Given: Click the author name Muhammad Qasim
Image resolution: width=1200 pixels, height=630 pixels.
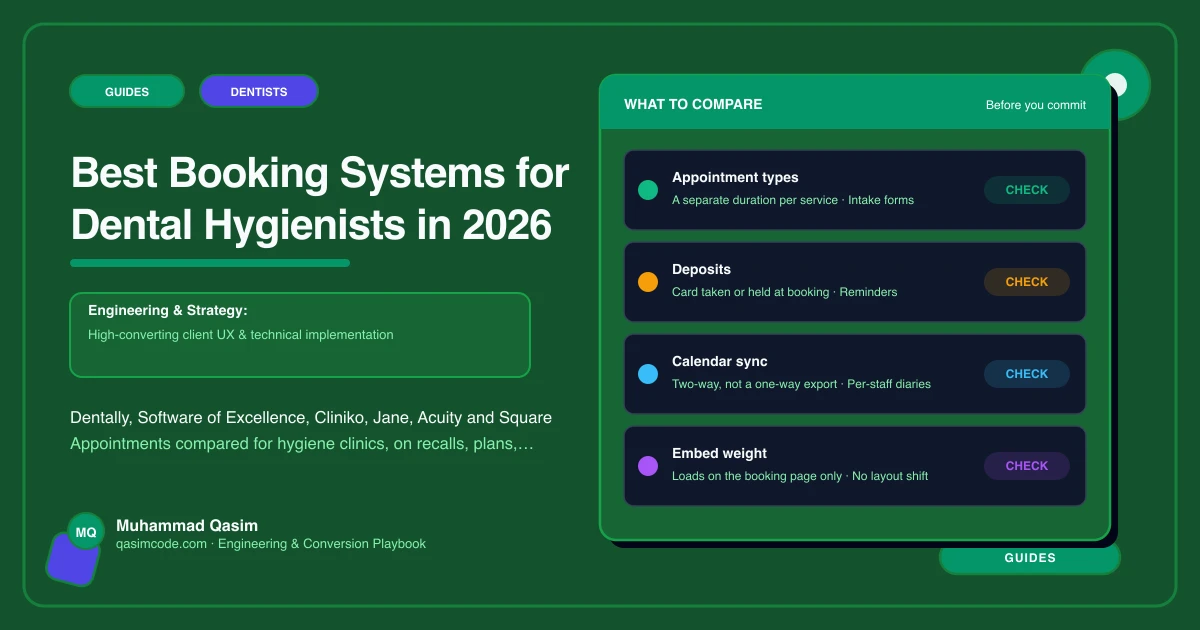Looking at the screenshot, I should tap(187, 525).
